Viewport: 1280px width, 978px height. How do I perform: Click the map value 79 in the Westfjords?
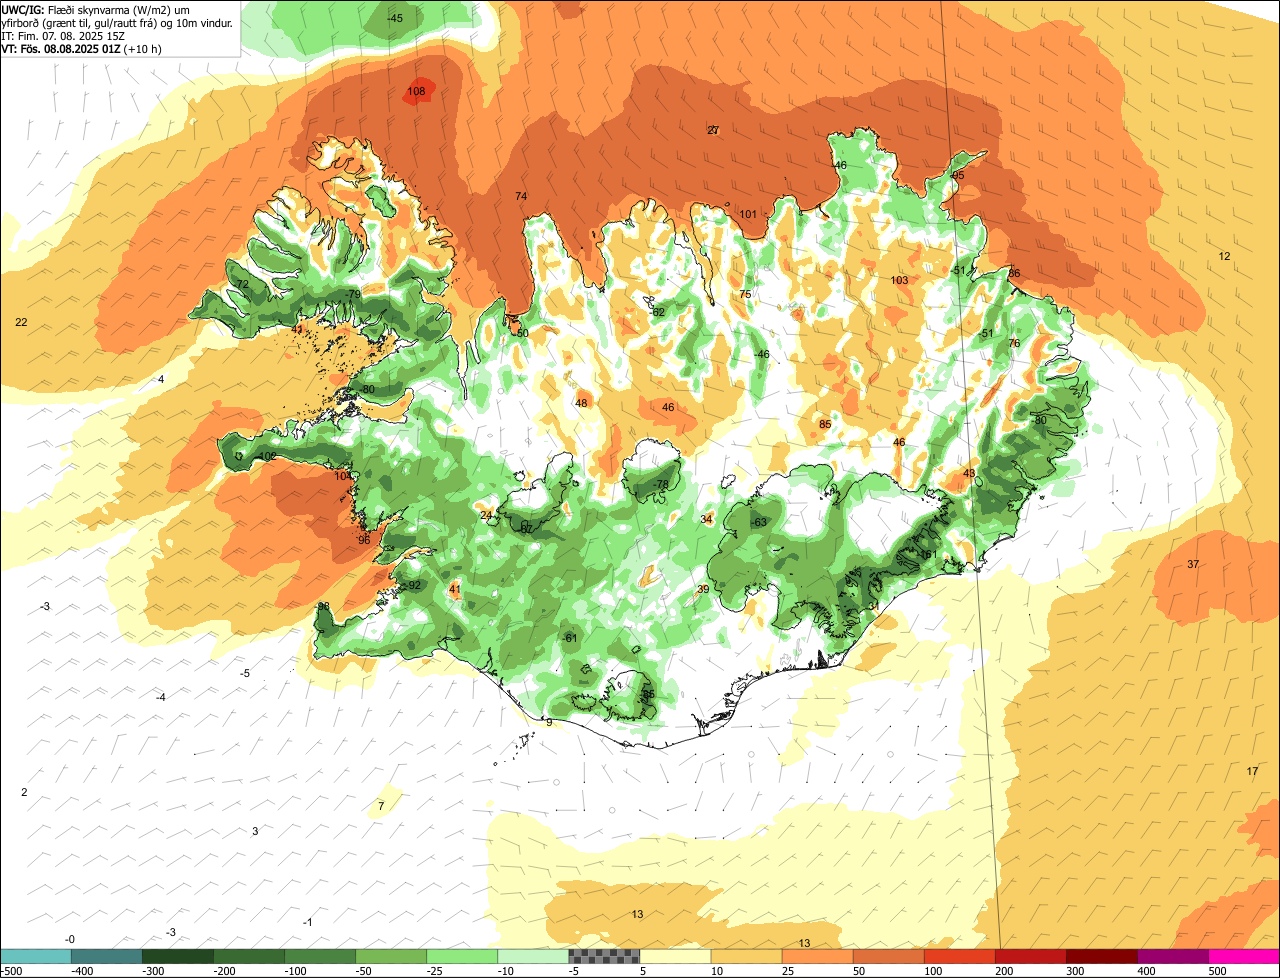click(x=354, y=294)
